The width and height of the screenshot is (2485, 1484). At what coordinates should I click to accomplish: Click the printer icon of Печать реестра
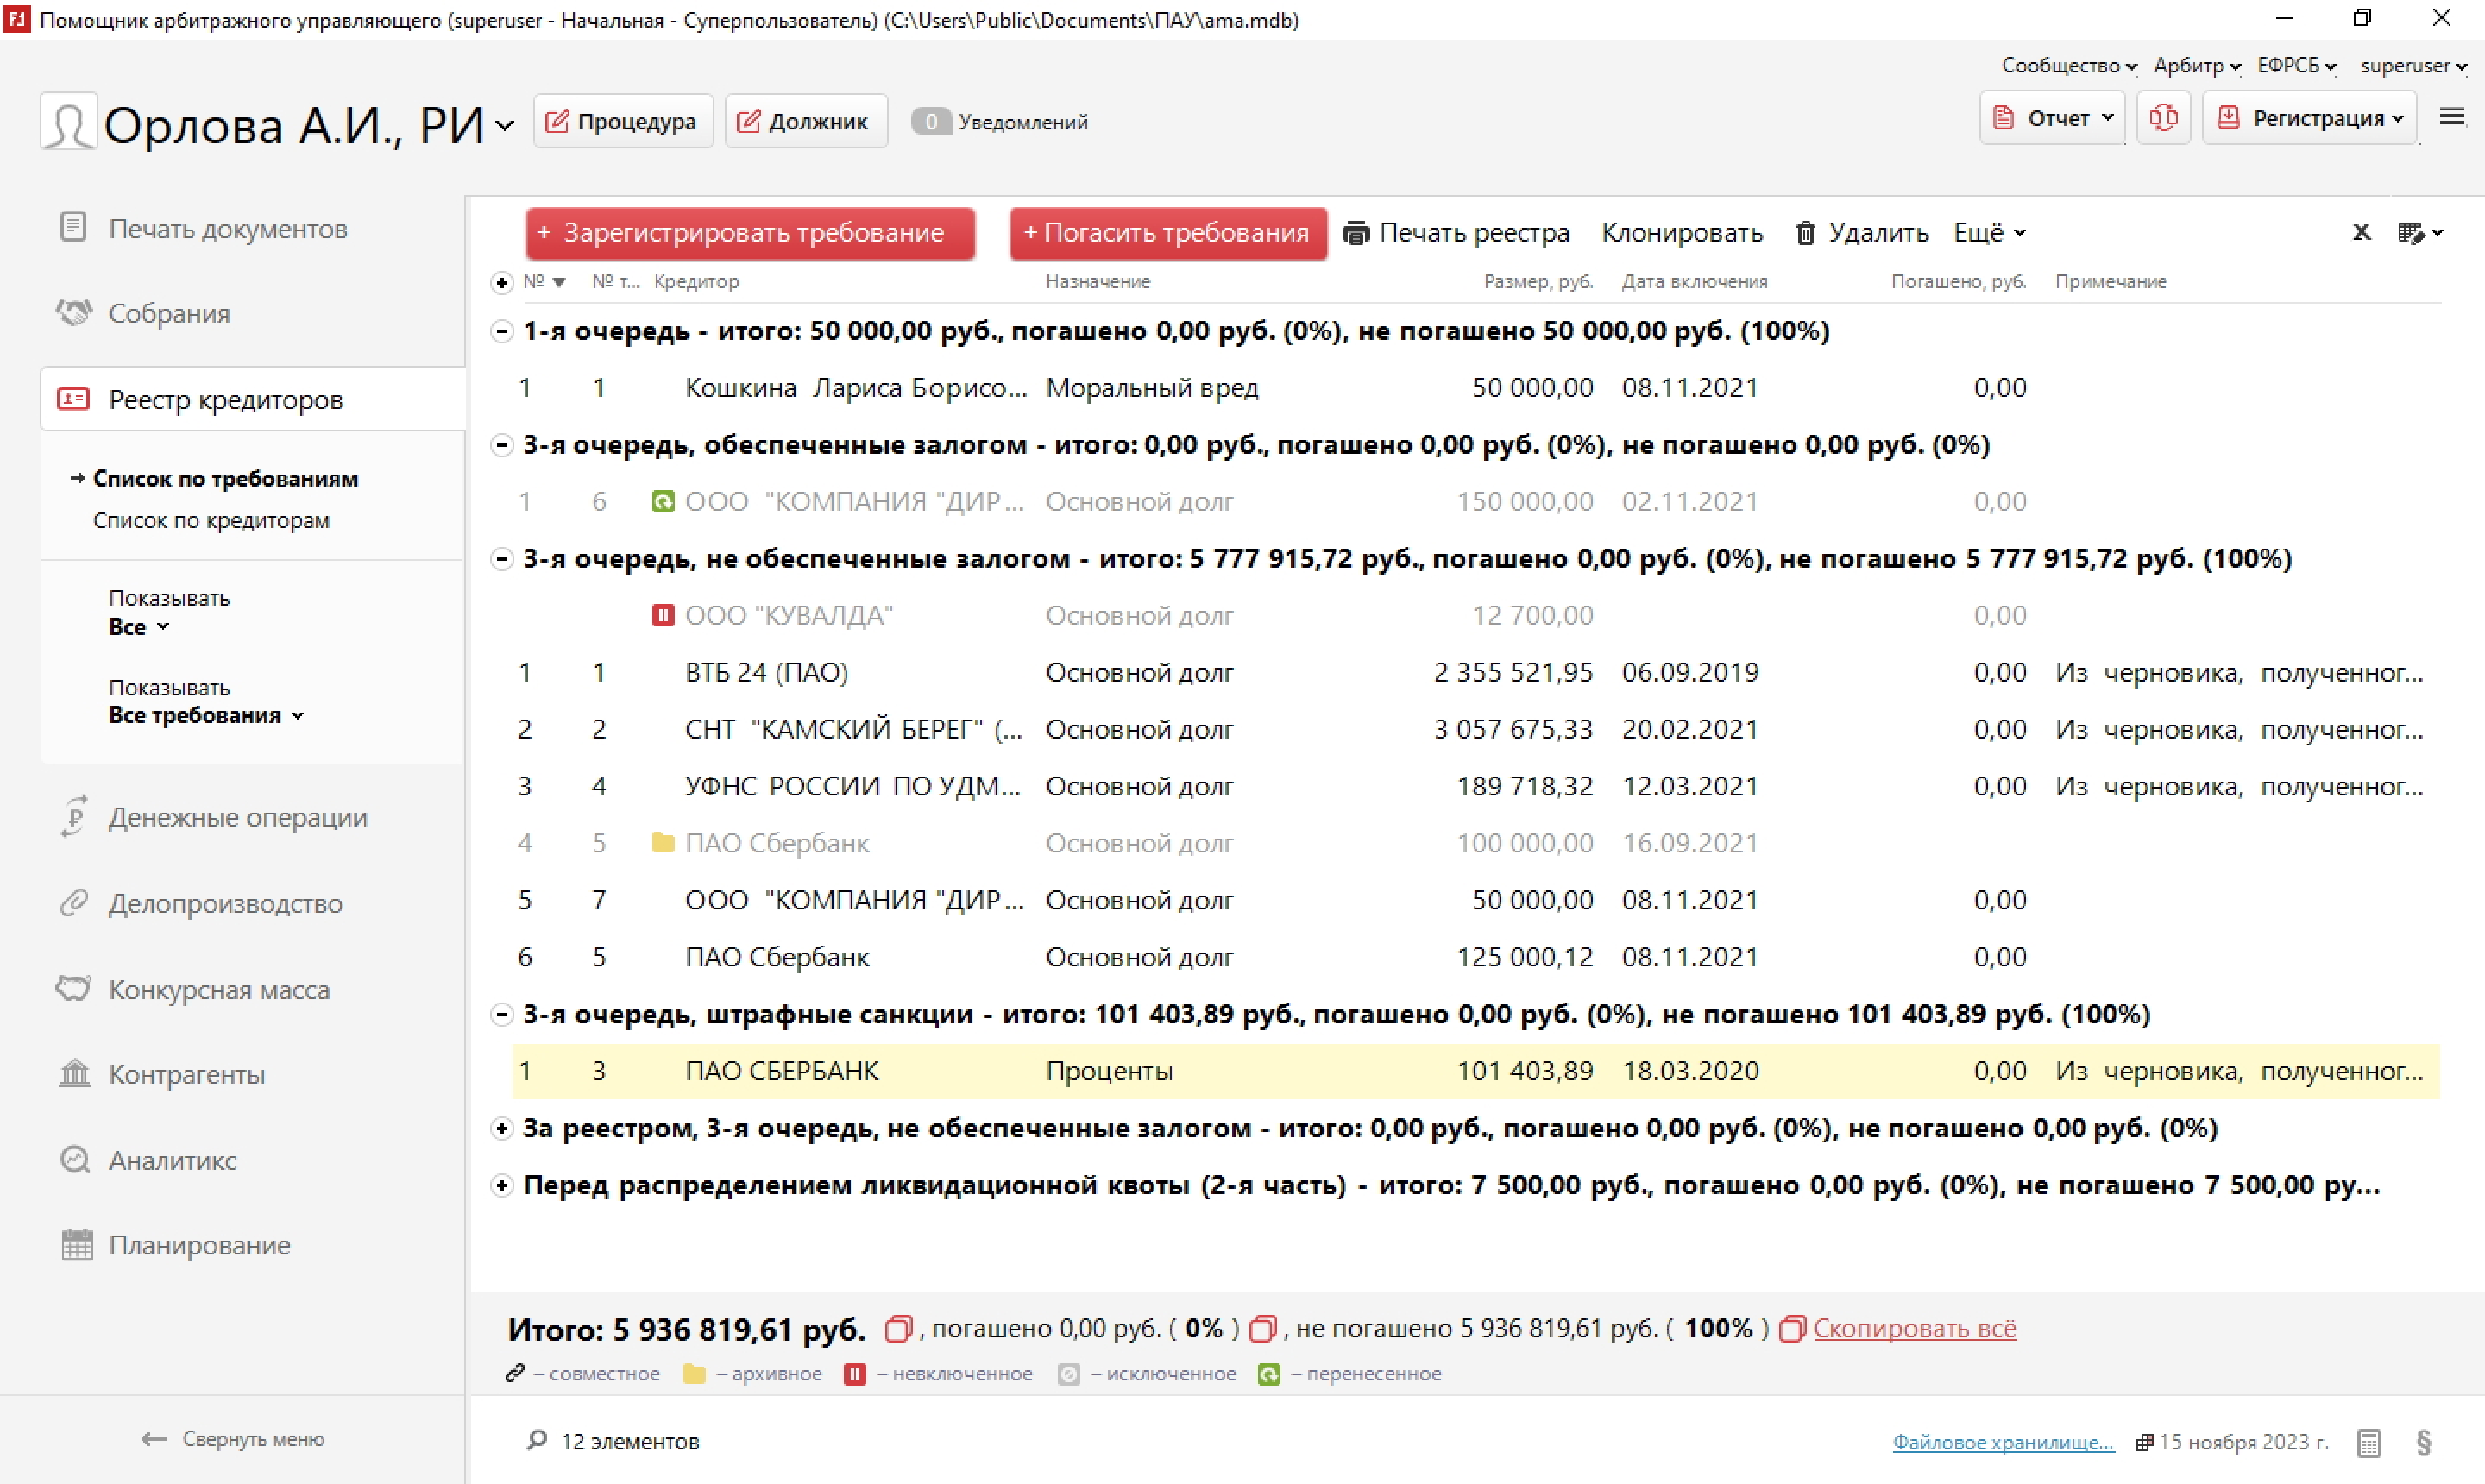(x=1356, y=233)
